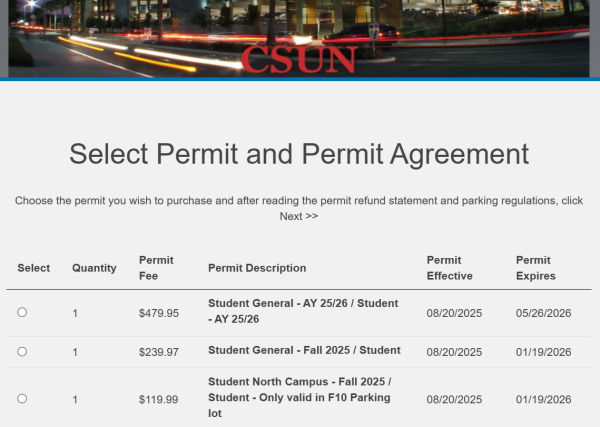Select the $119.99 Student North Campus permit radio
The image size is (600, 427).
point(22,398)
